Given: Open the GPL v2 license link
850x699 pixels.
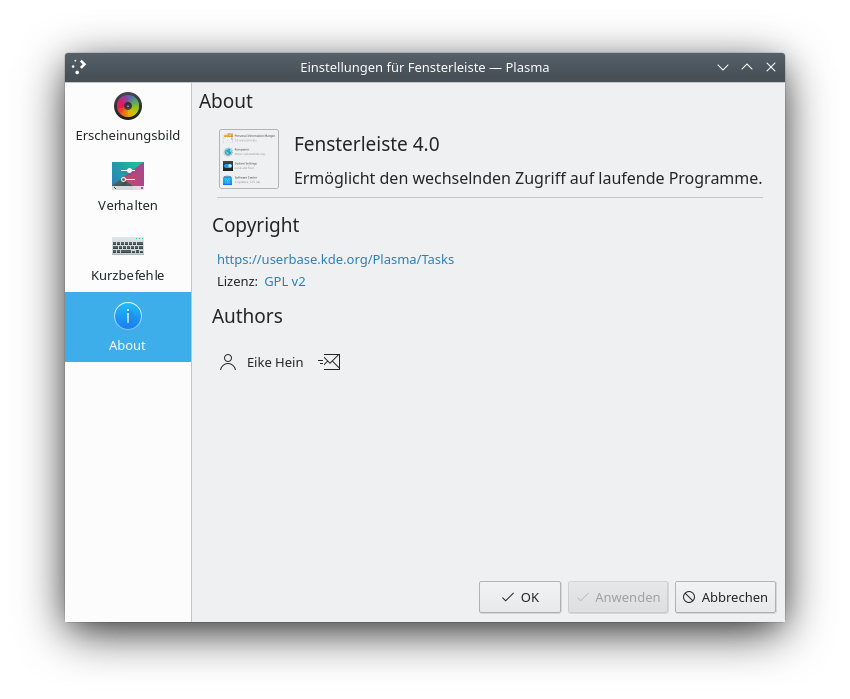Looking at the screenshot, I should coord(285,281).
